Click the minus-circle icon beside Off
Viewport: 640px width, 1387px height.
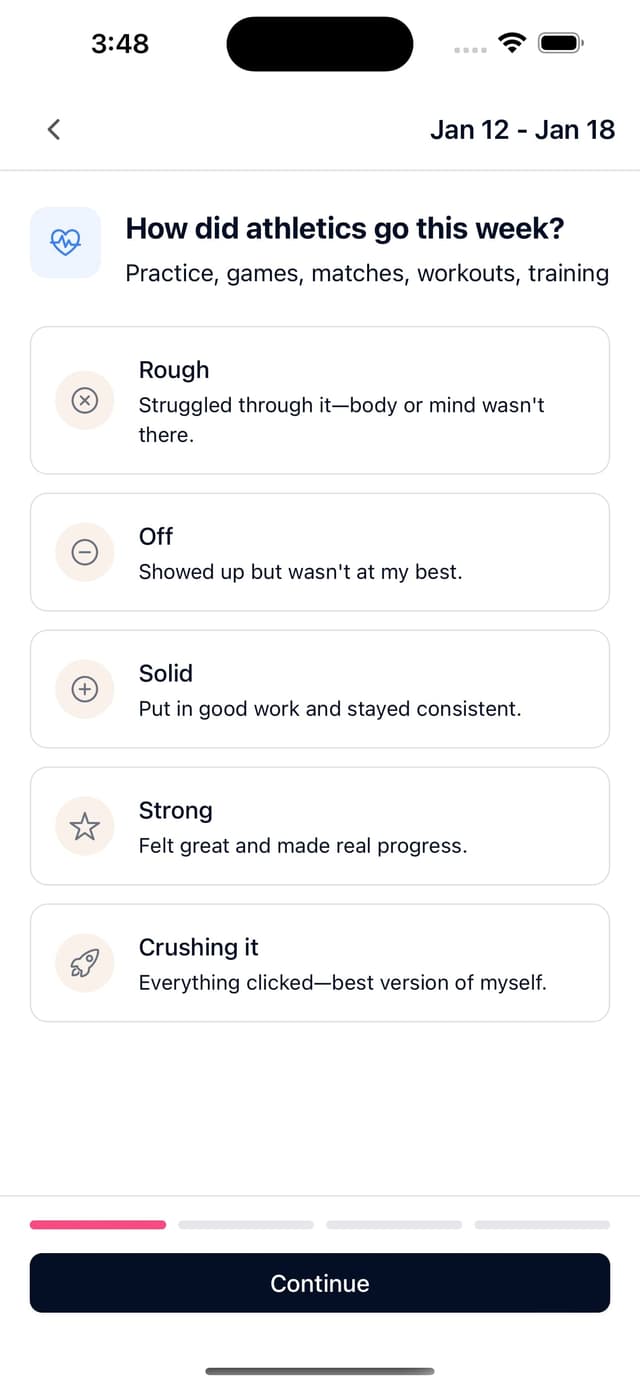pyautogui.click(x=85, y=552)
